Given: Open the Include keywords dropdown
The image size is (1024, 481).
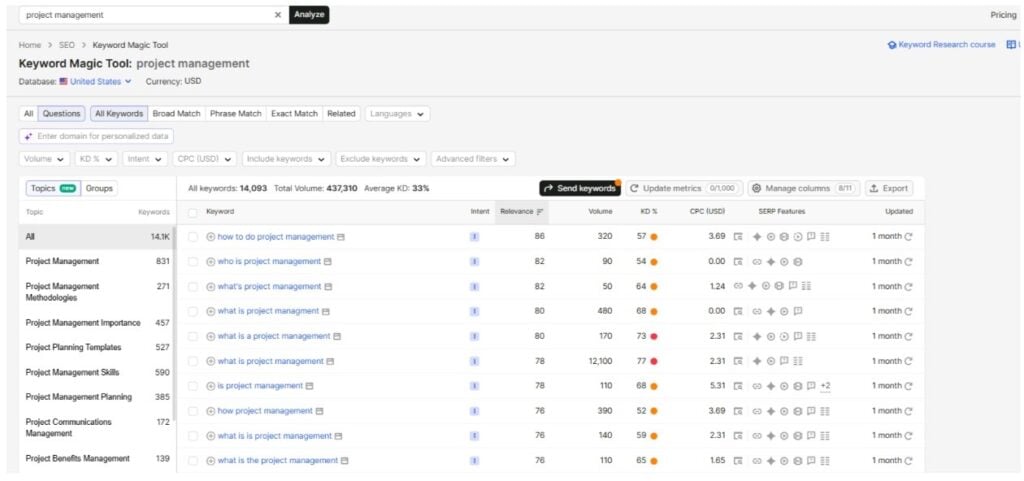Looking at the screenshot, I should [x=287, y=159].
